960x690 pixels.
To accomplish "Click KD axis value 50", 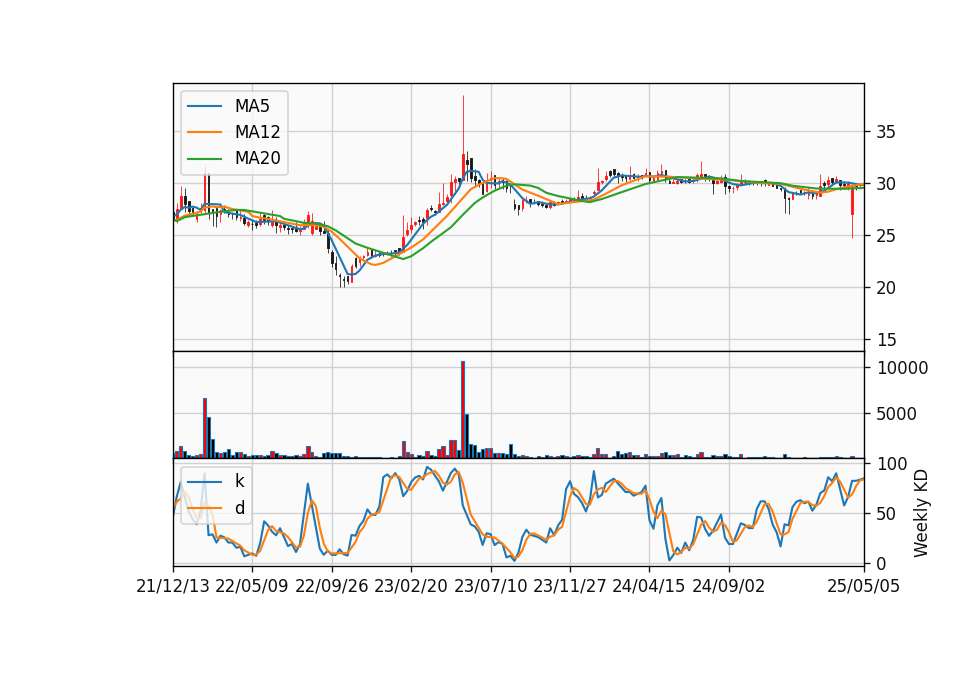I will 887,514.
